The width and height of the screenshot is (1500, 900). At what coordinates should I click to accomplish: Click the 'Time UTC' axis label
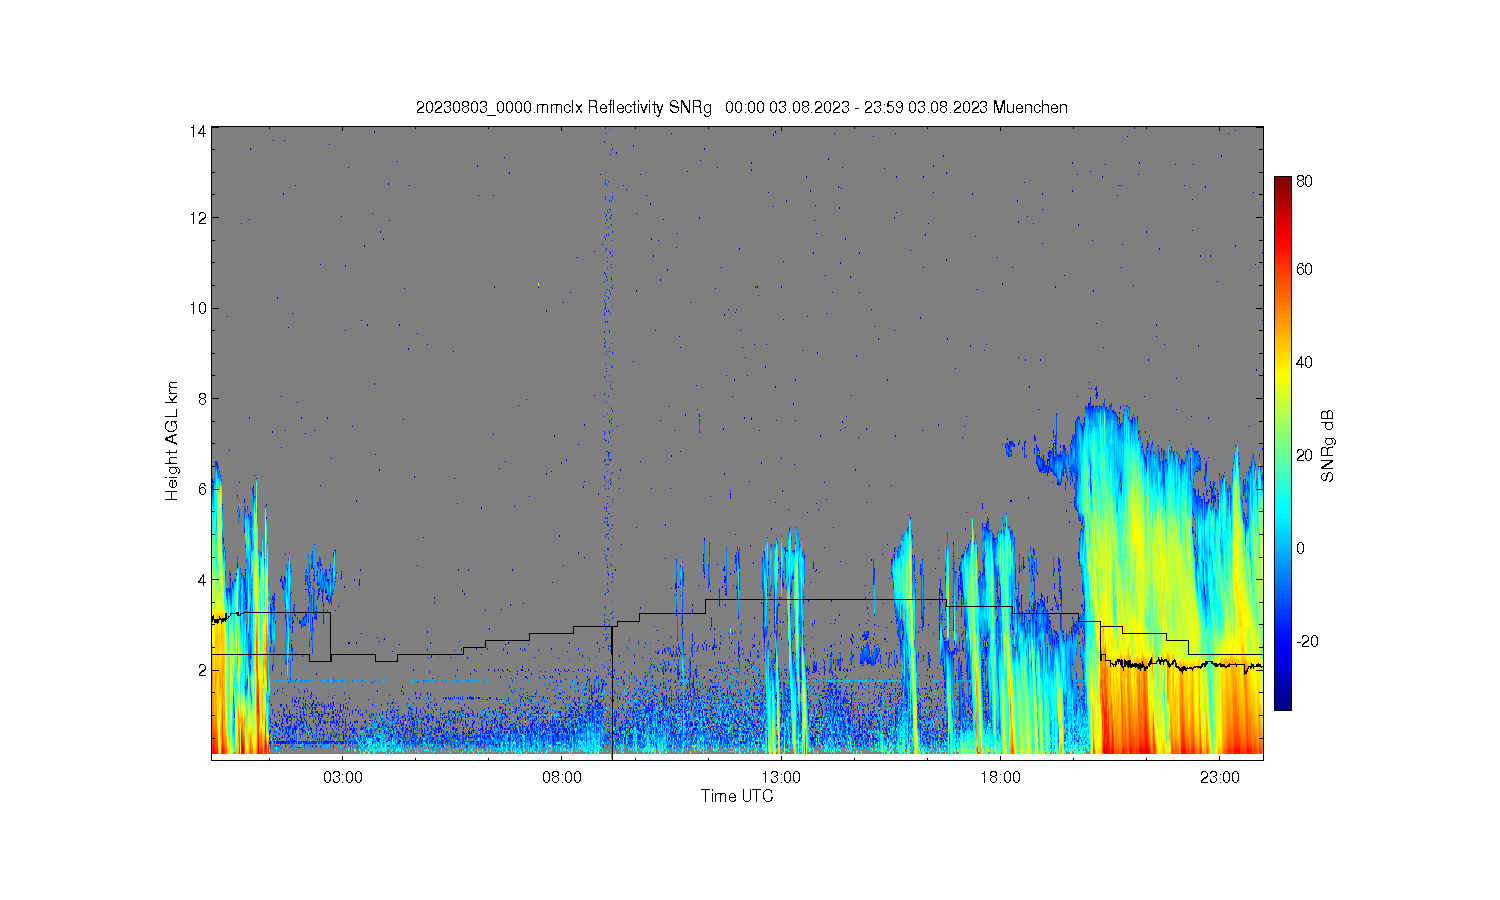737,797
